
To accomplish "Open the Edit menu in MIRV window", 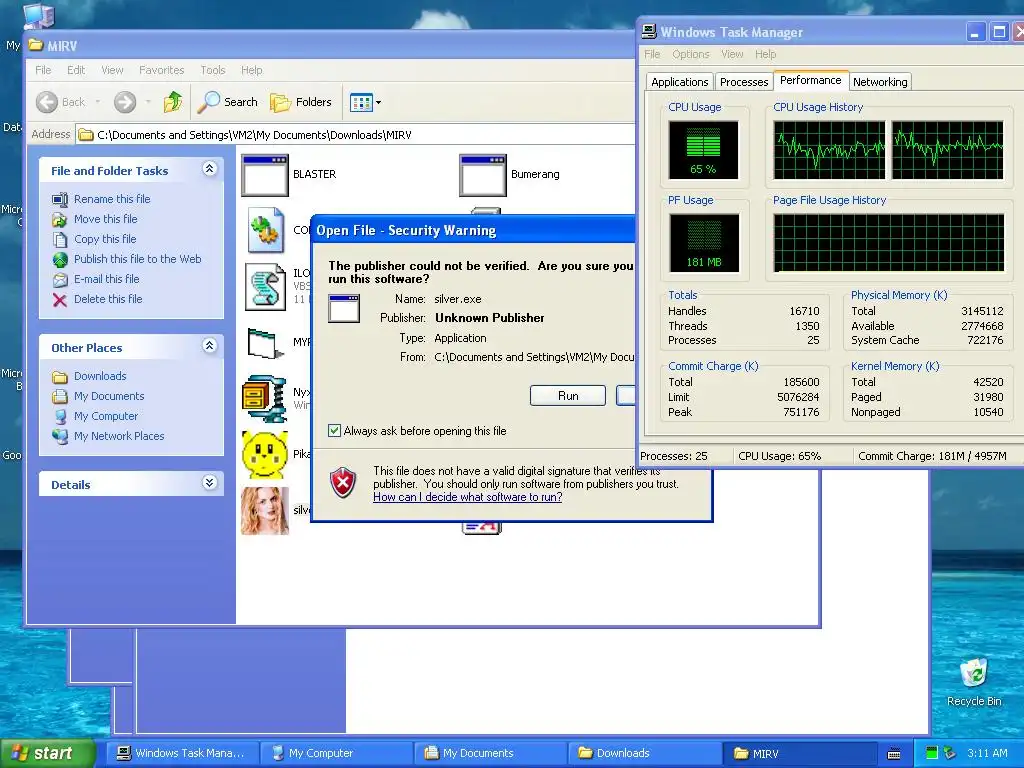I will [x=76, y=70].
